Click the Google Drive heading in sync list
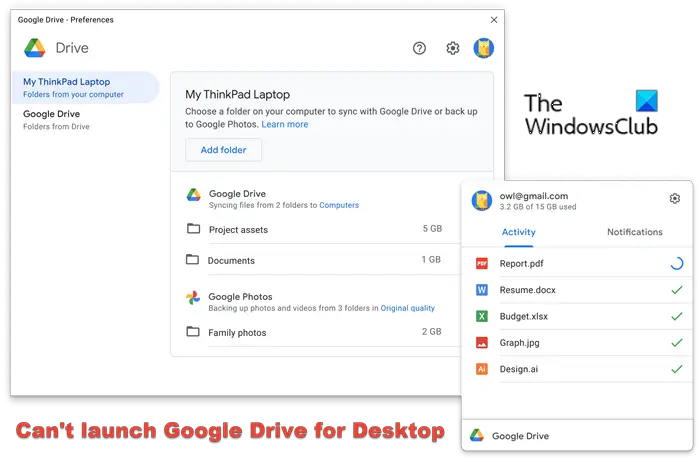698x459 pixels. (x=237, y=194)
